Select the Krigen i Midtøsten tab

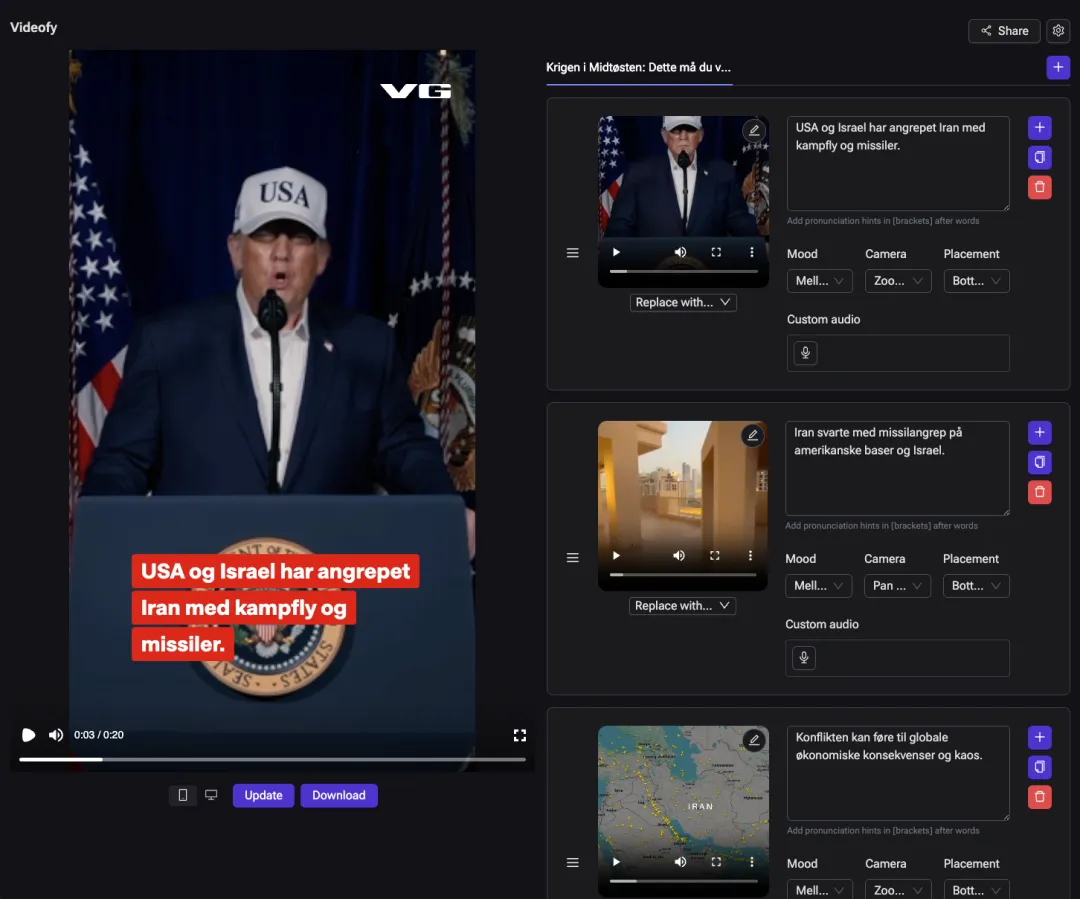[638, 68]
